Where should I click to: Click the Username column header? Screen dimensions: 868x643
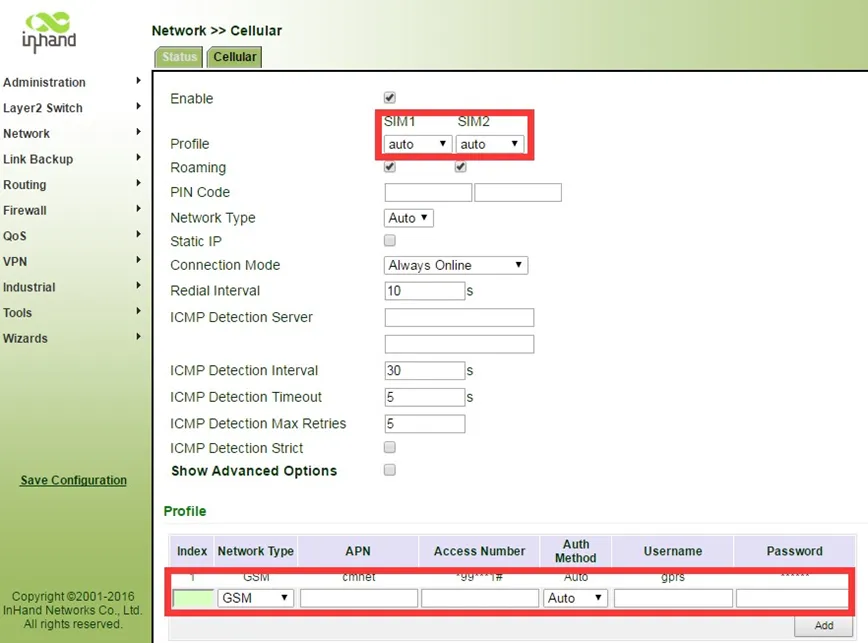[673, 551]
